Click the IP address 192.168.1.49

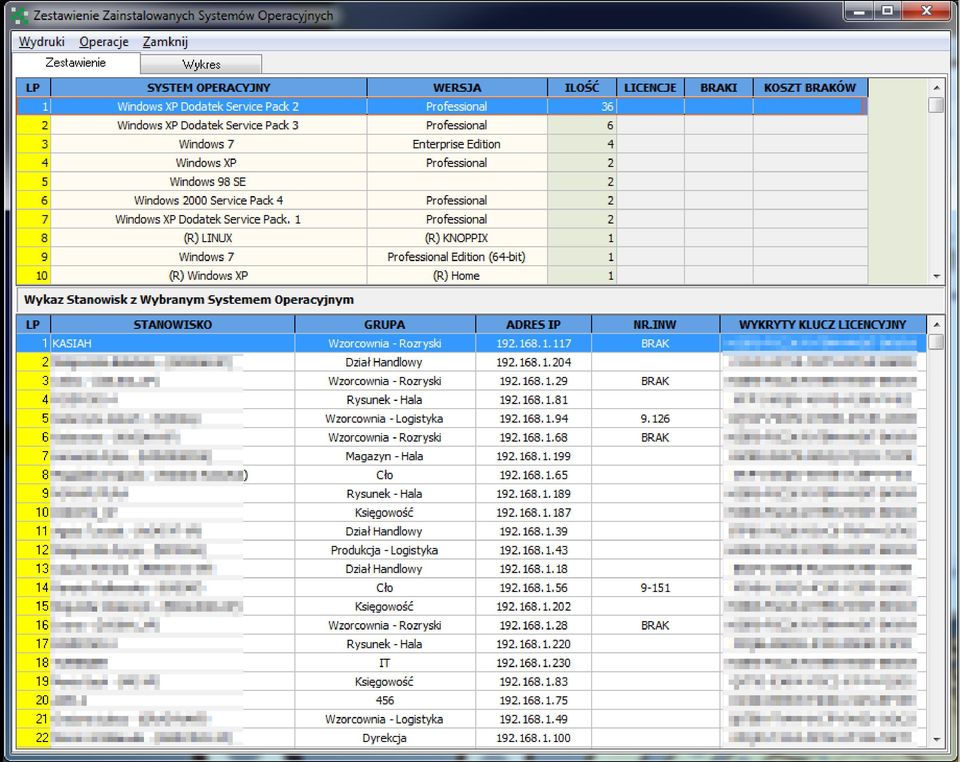533,719
